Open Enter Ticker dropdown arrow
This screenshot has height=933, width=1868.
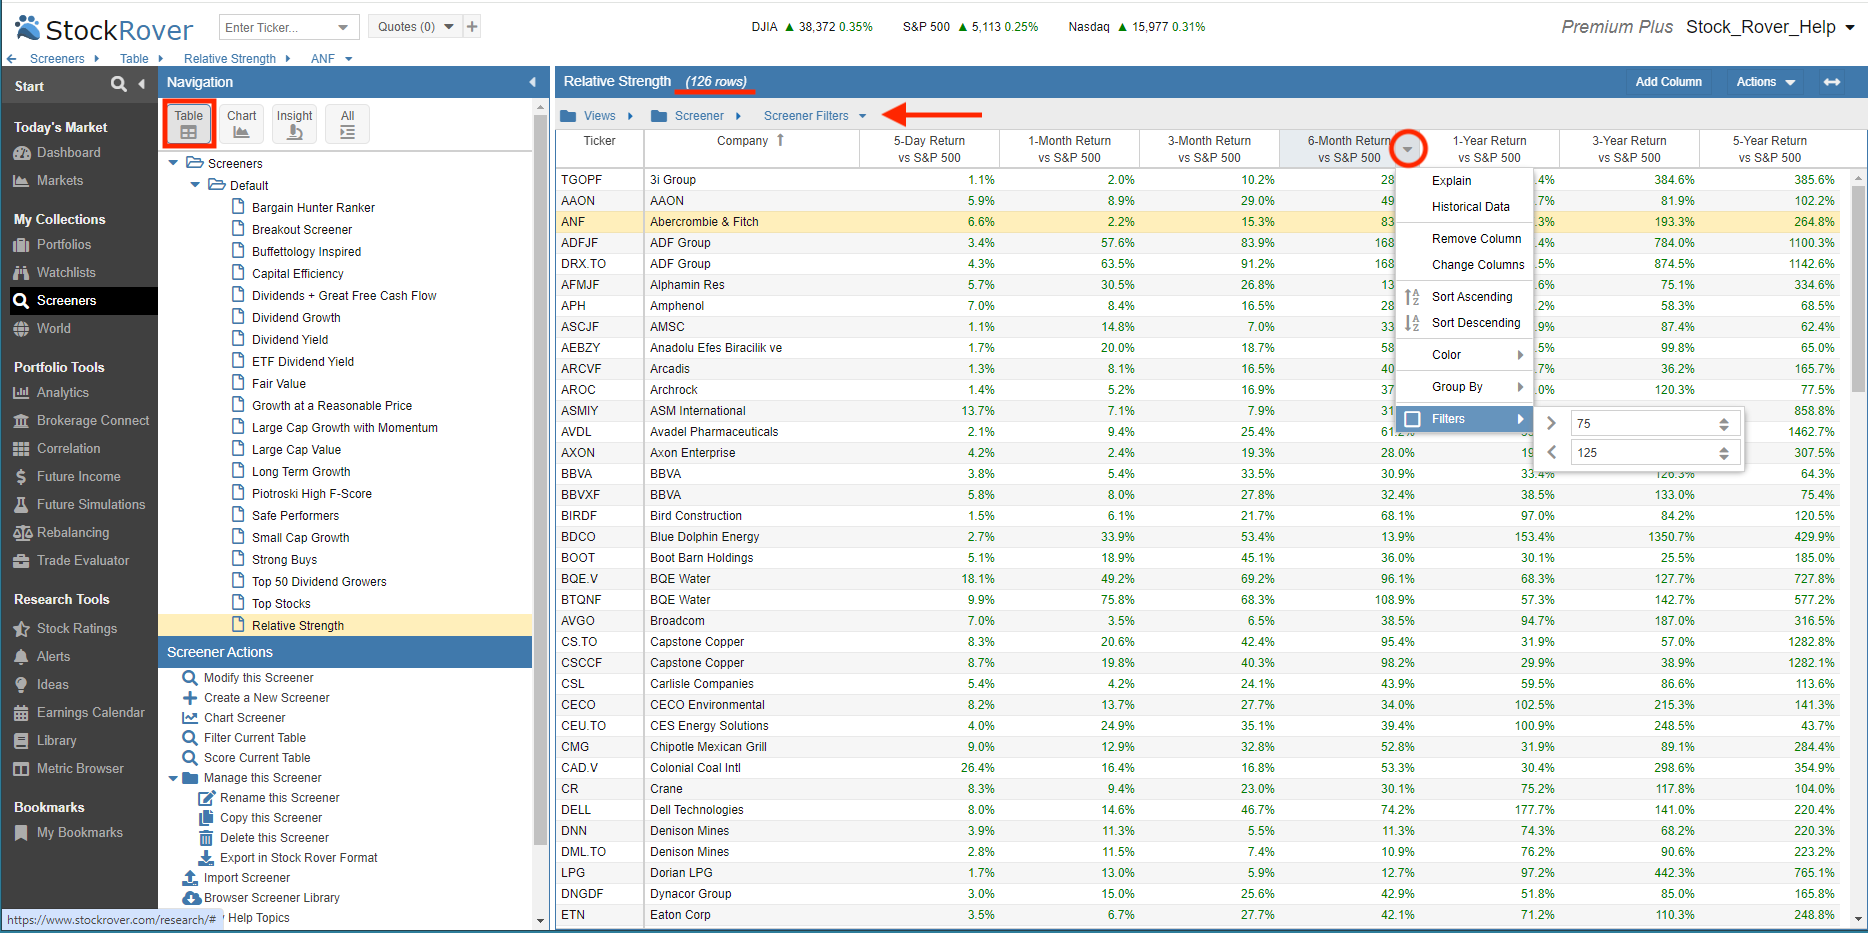[344, 27]
